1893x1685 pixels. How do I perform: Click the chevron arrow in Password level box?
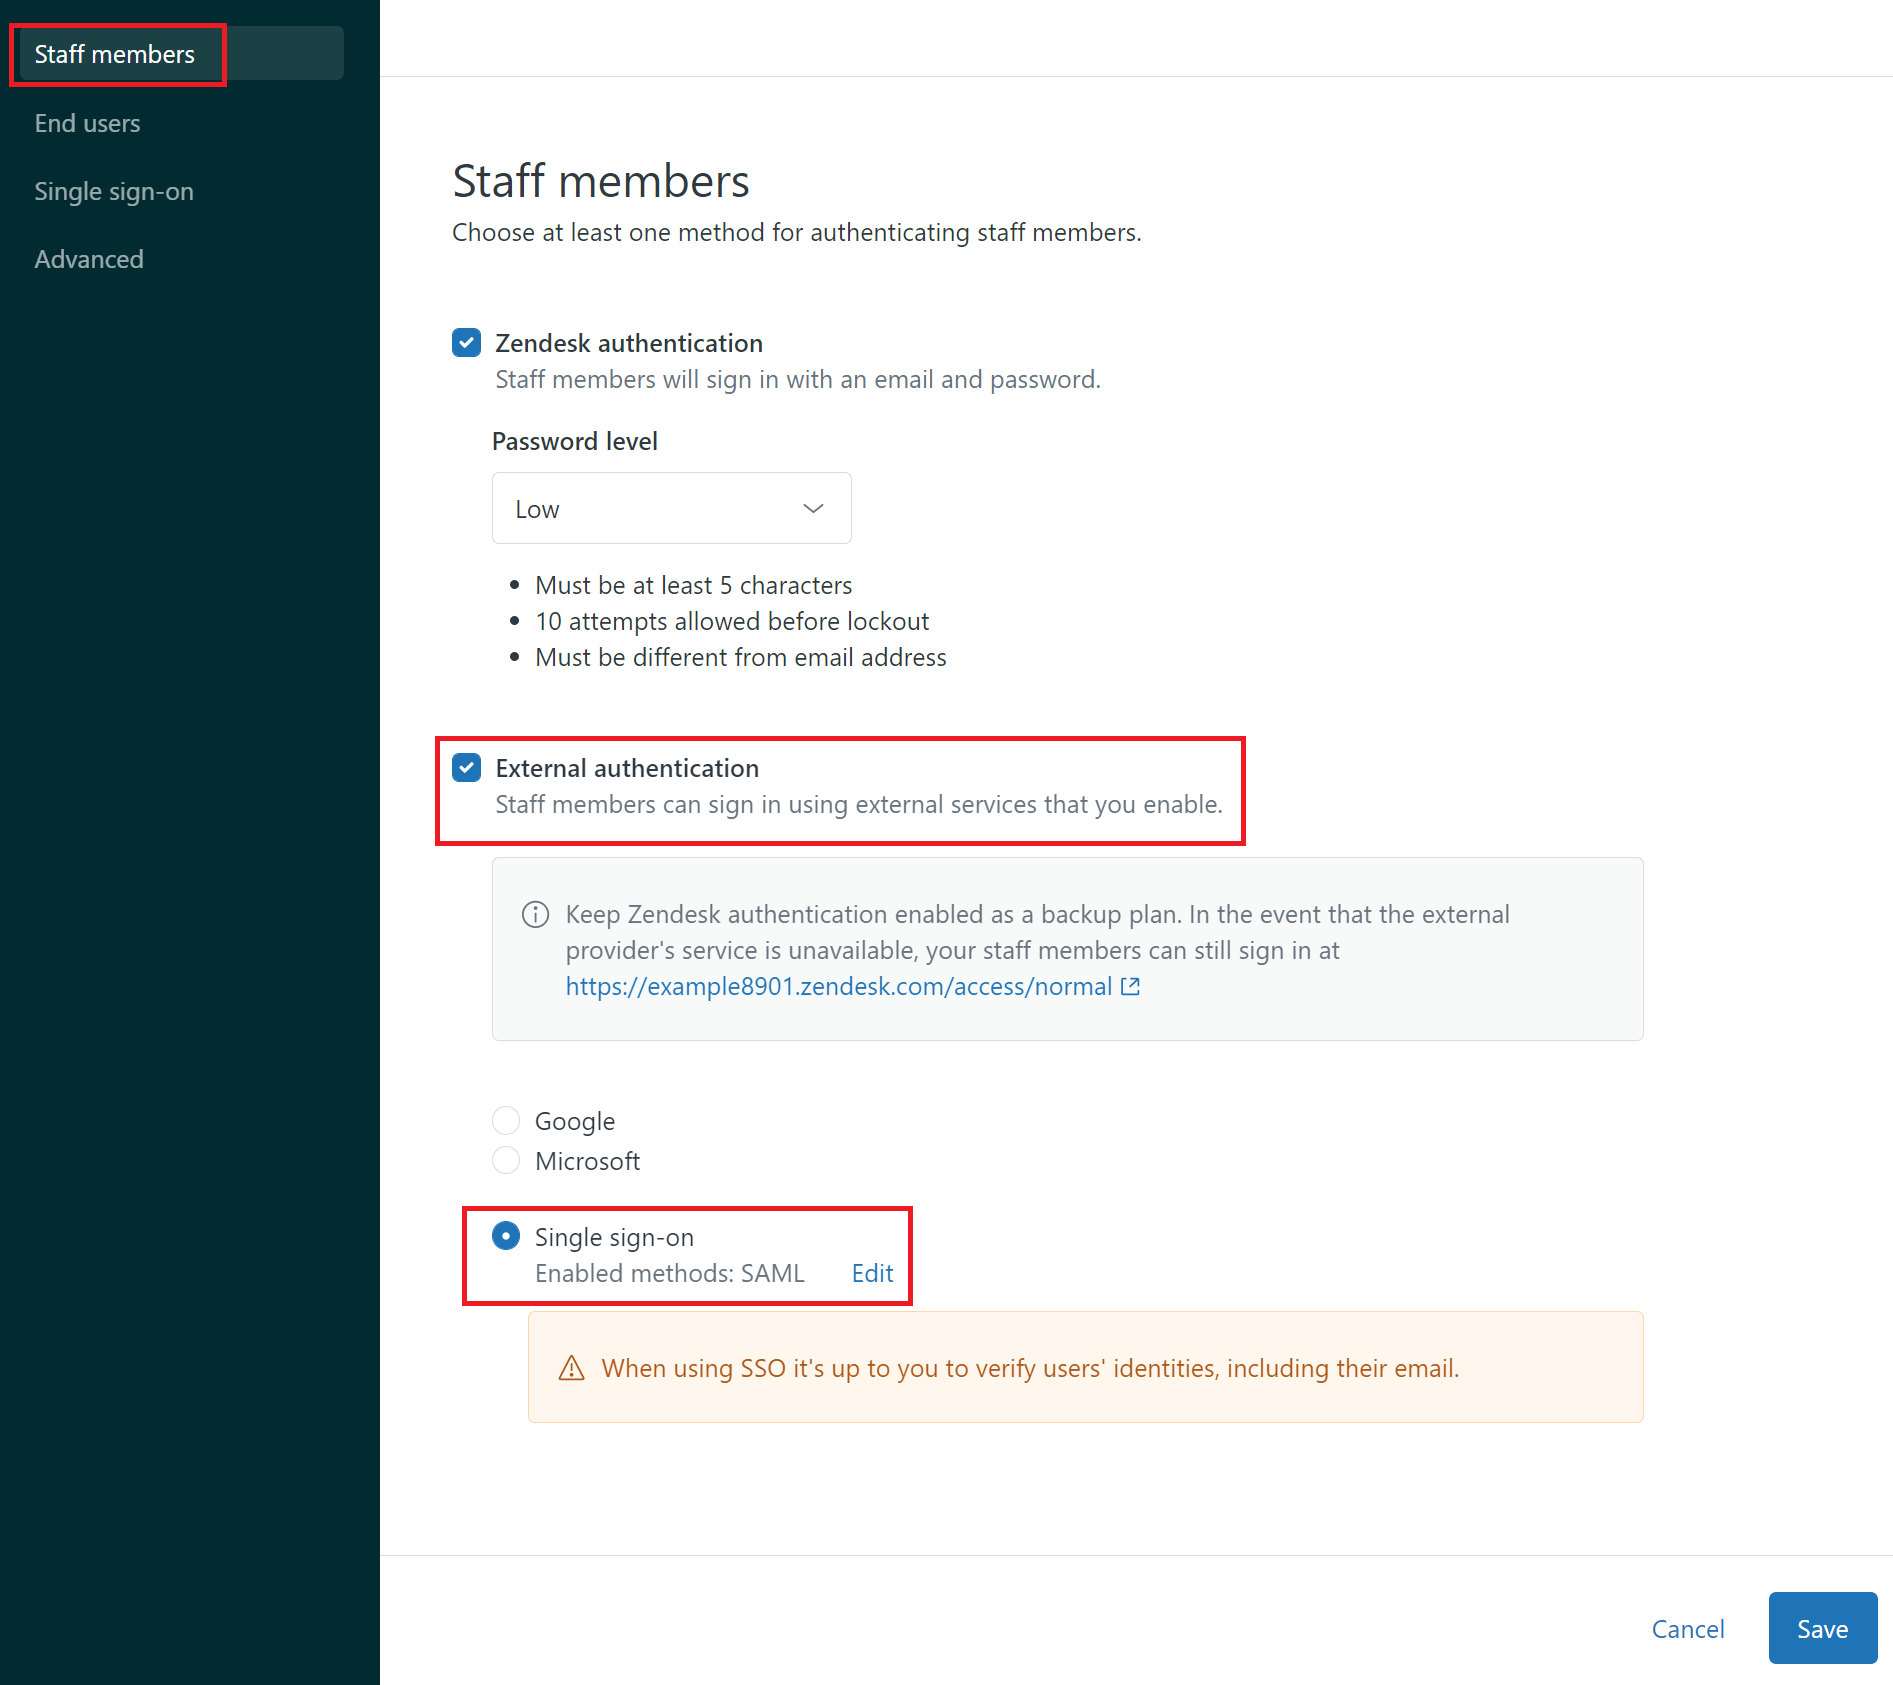813,509
